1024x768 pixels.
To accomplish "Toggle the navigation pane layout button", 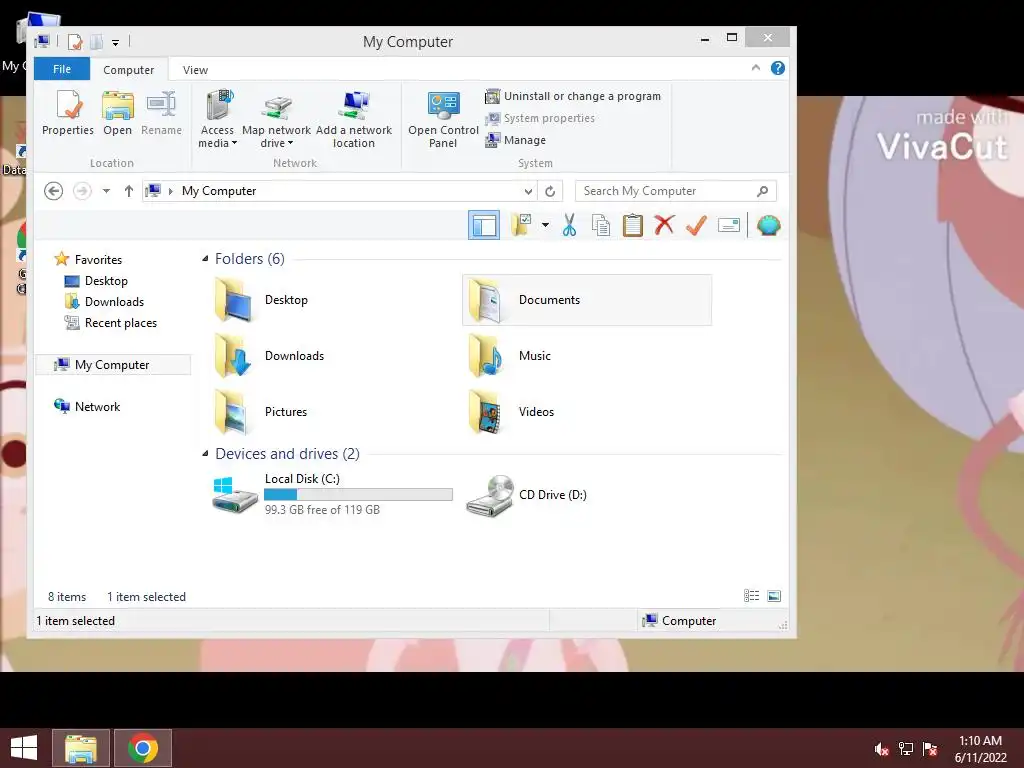I will (x=484, y=225).
